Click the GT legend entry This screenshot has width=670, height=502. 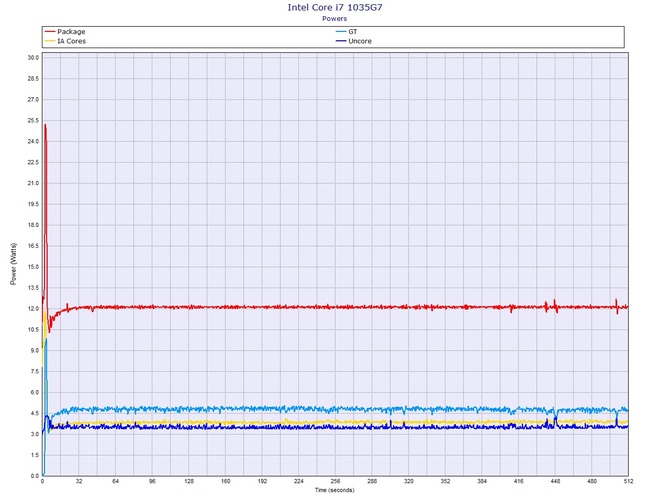coord(347,32)
